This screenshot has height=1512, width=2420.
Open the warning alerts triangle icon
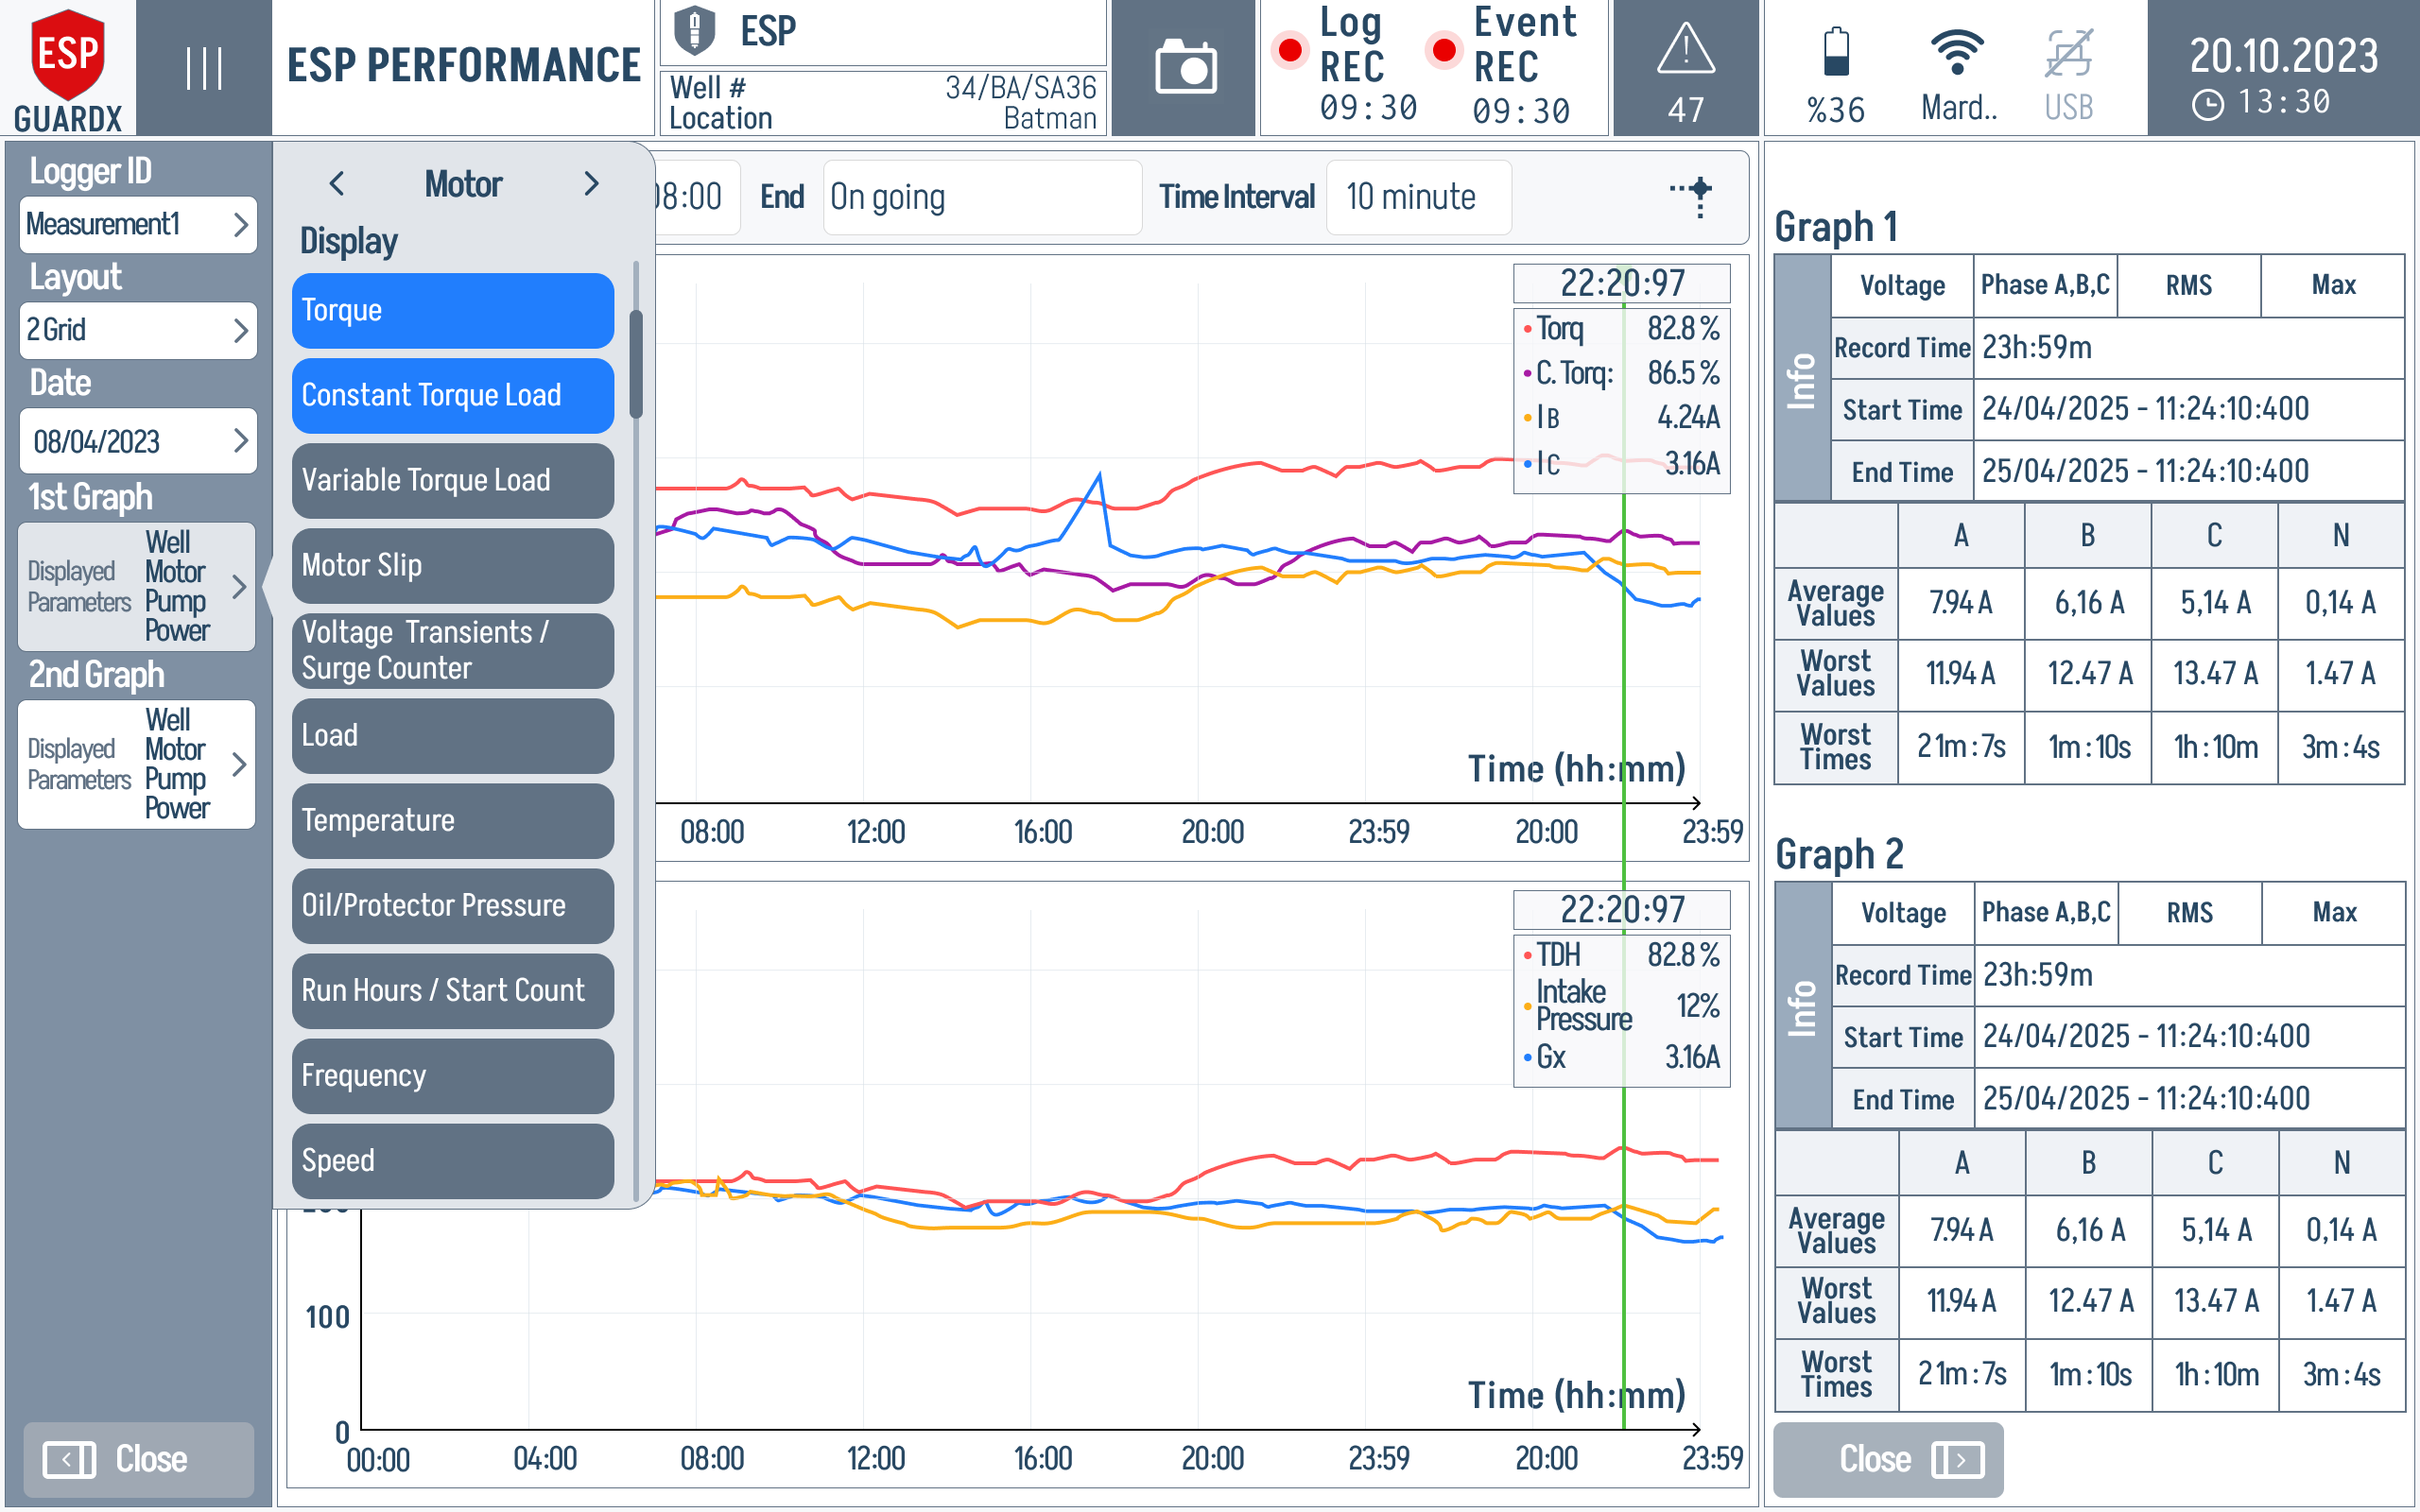tap(1686, 49)
